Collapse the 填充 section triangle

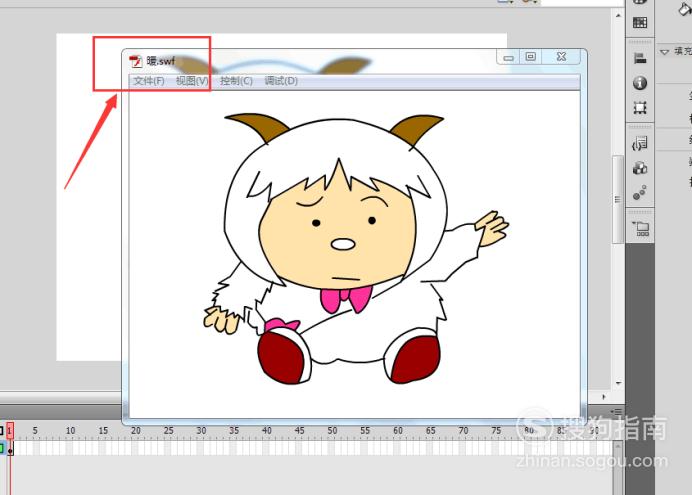pos(664,52)
